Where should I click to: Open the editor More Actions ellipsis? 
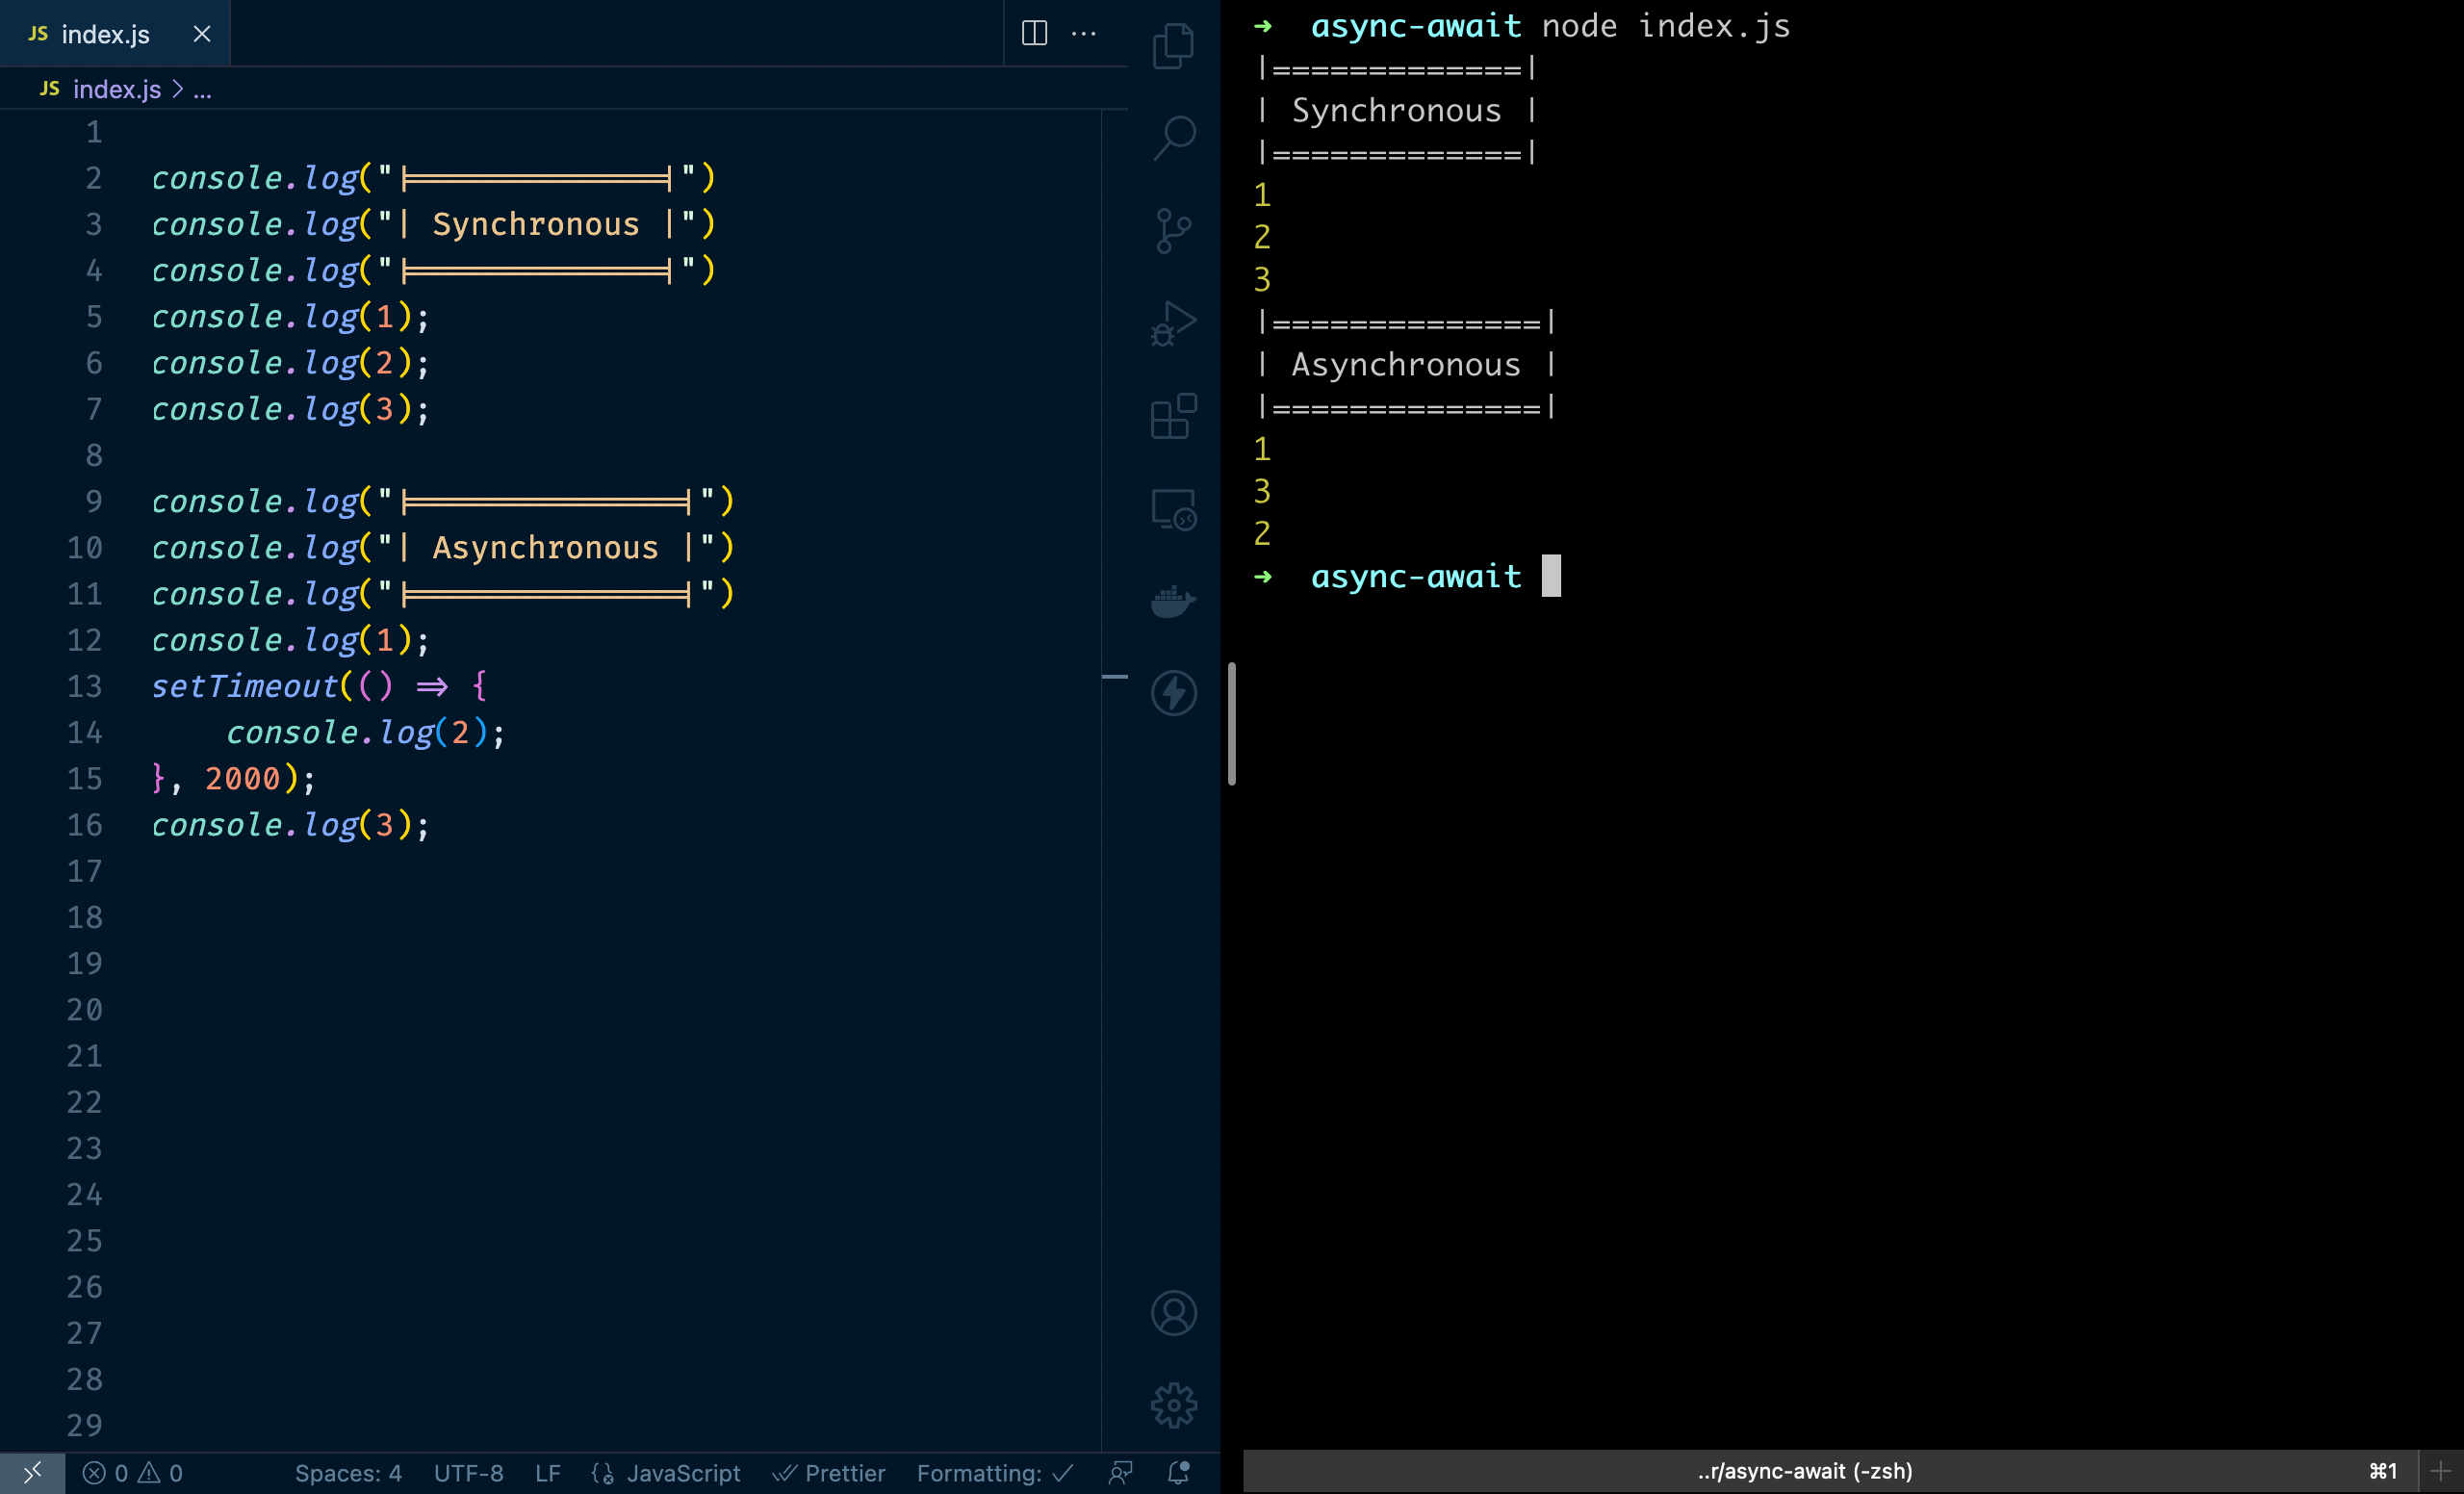tap(1084, 33)
